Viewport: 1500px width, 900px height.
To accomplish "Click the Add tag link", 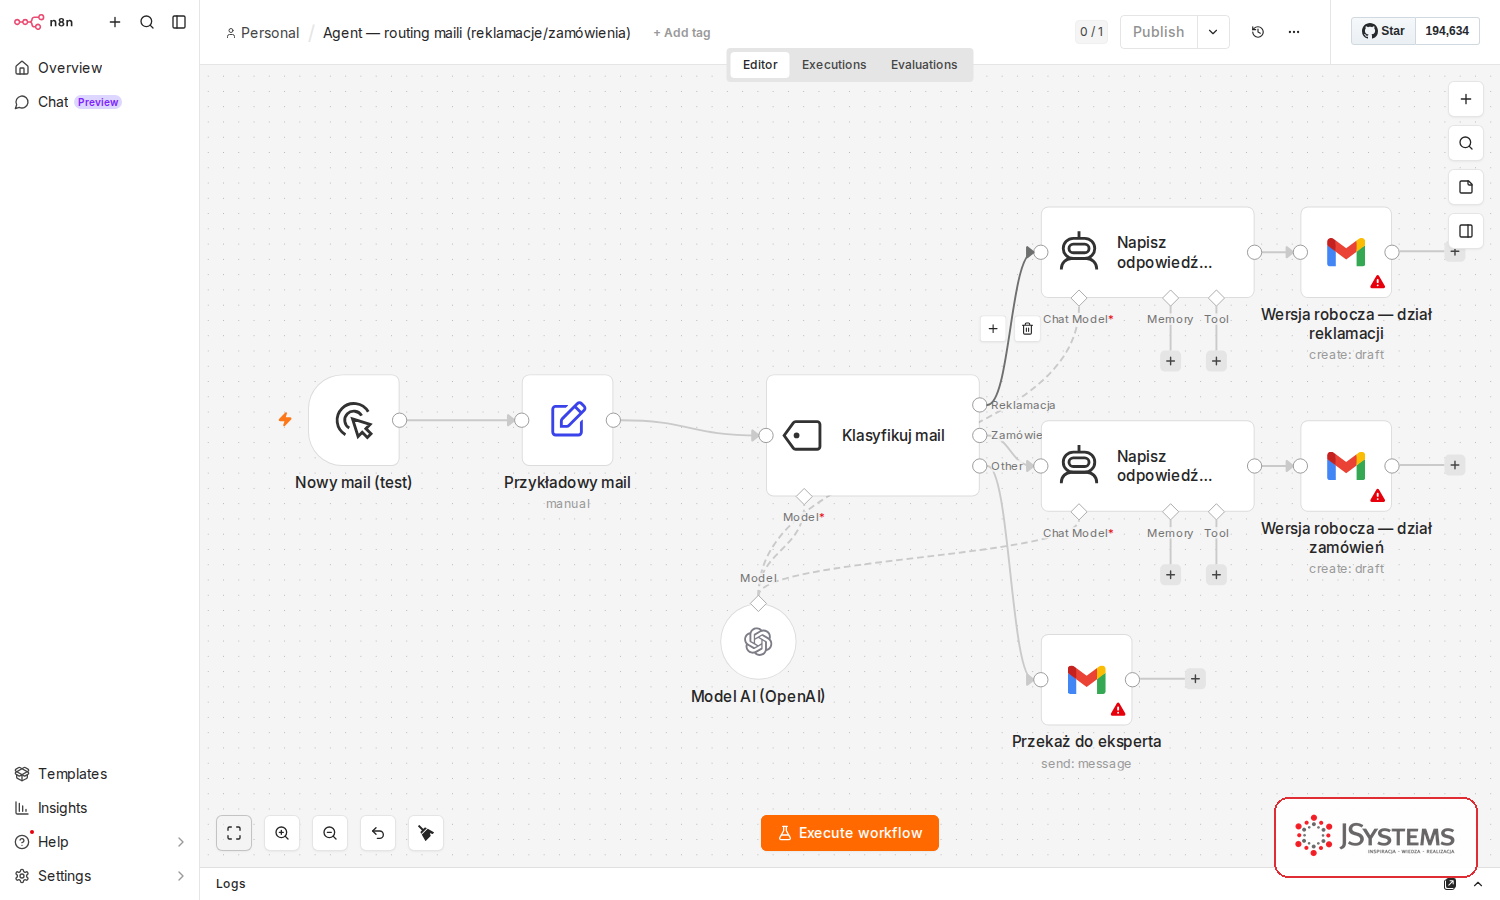I will (x=682, y=33).
